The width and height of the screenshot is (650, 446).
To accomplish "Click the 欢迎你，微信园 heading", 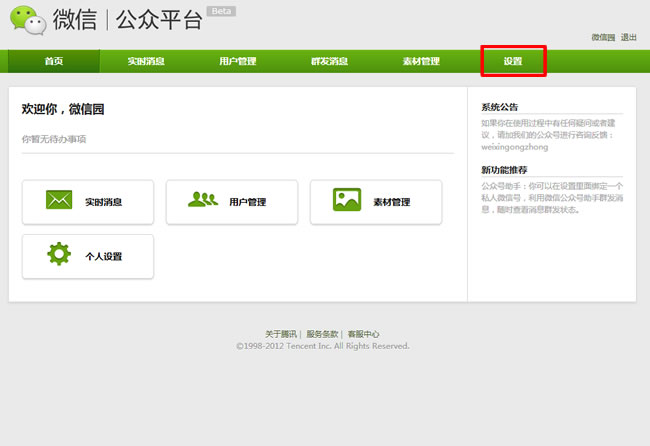I will [63, 109].
